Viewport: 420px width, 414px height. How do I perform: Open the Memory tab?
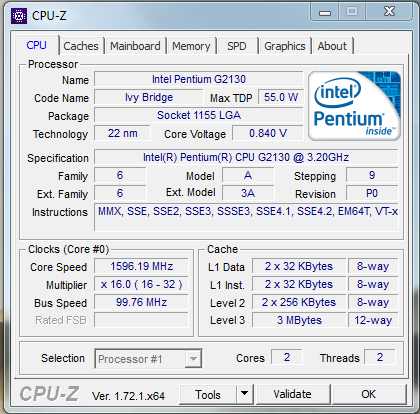coord(191,46)
